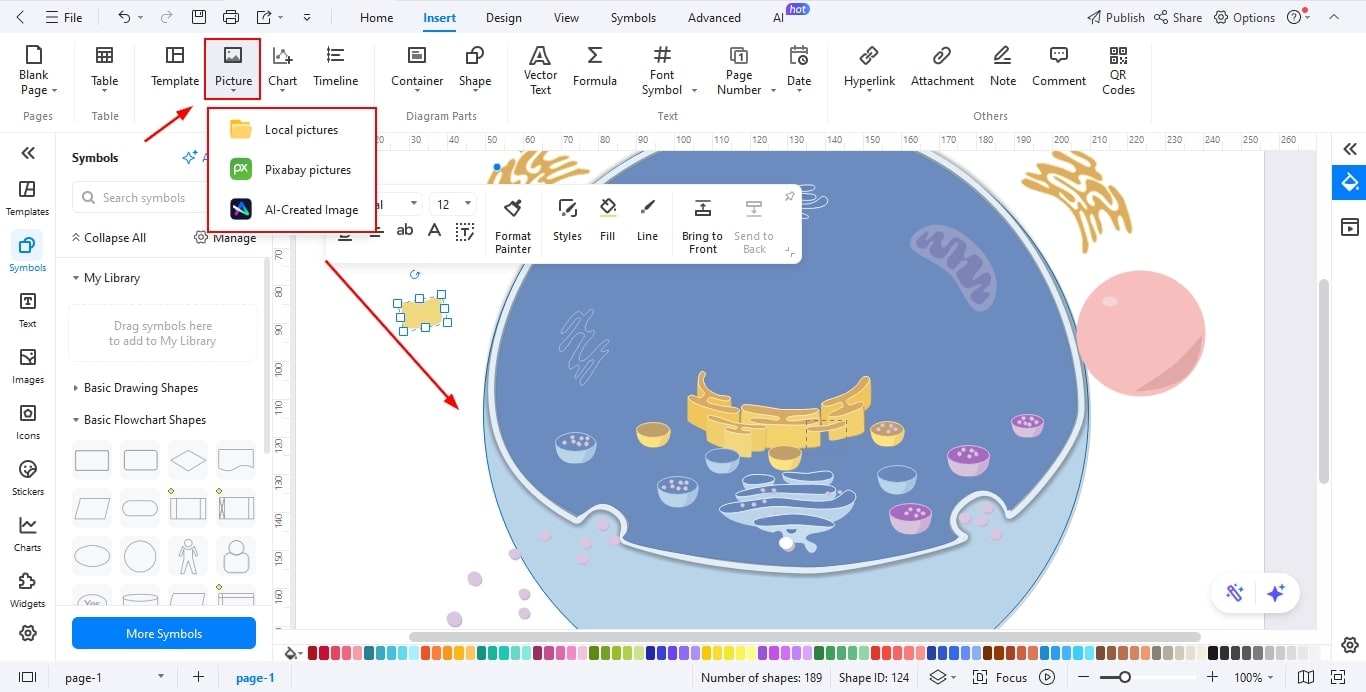
Task: Switch to the Advanced tab
Action: pyautogui.click(x=714, y=18)
